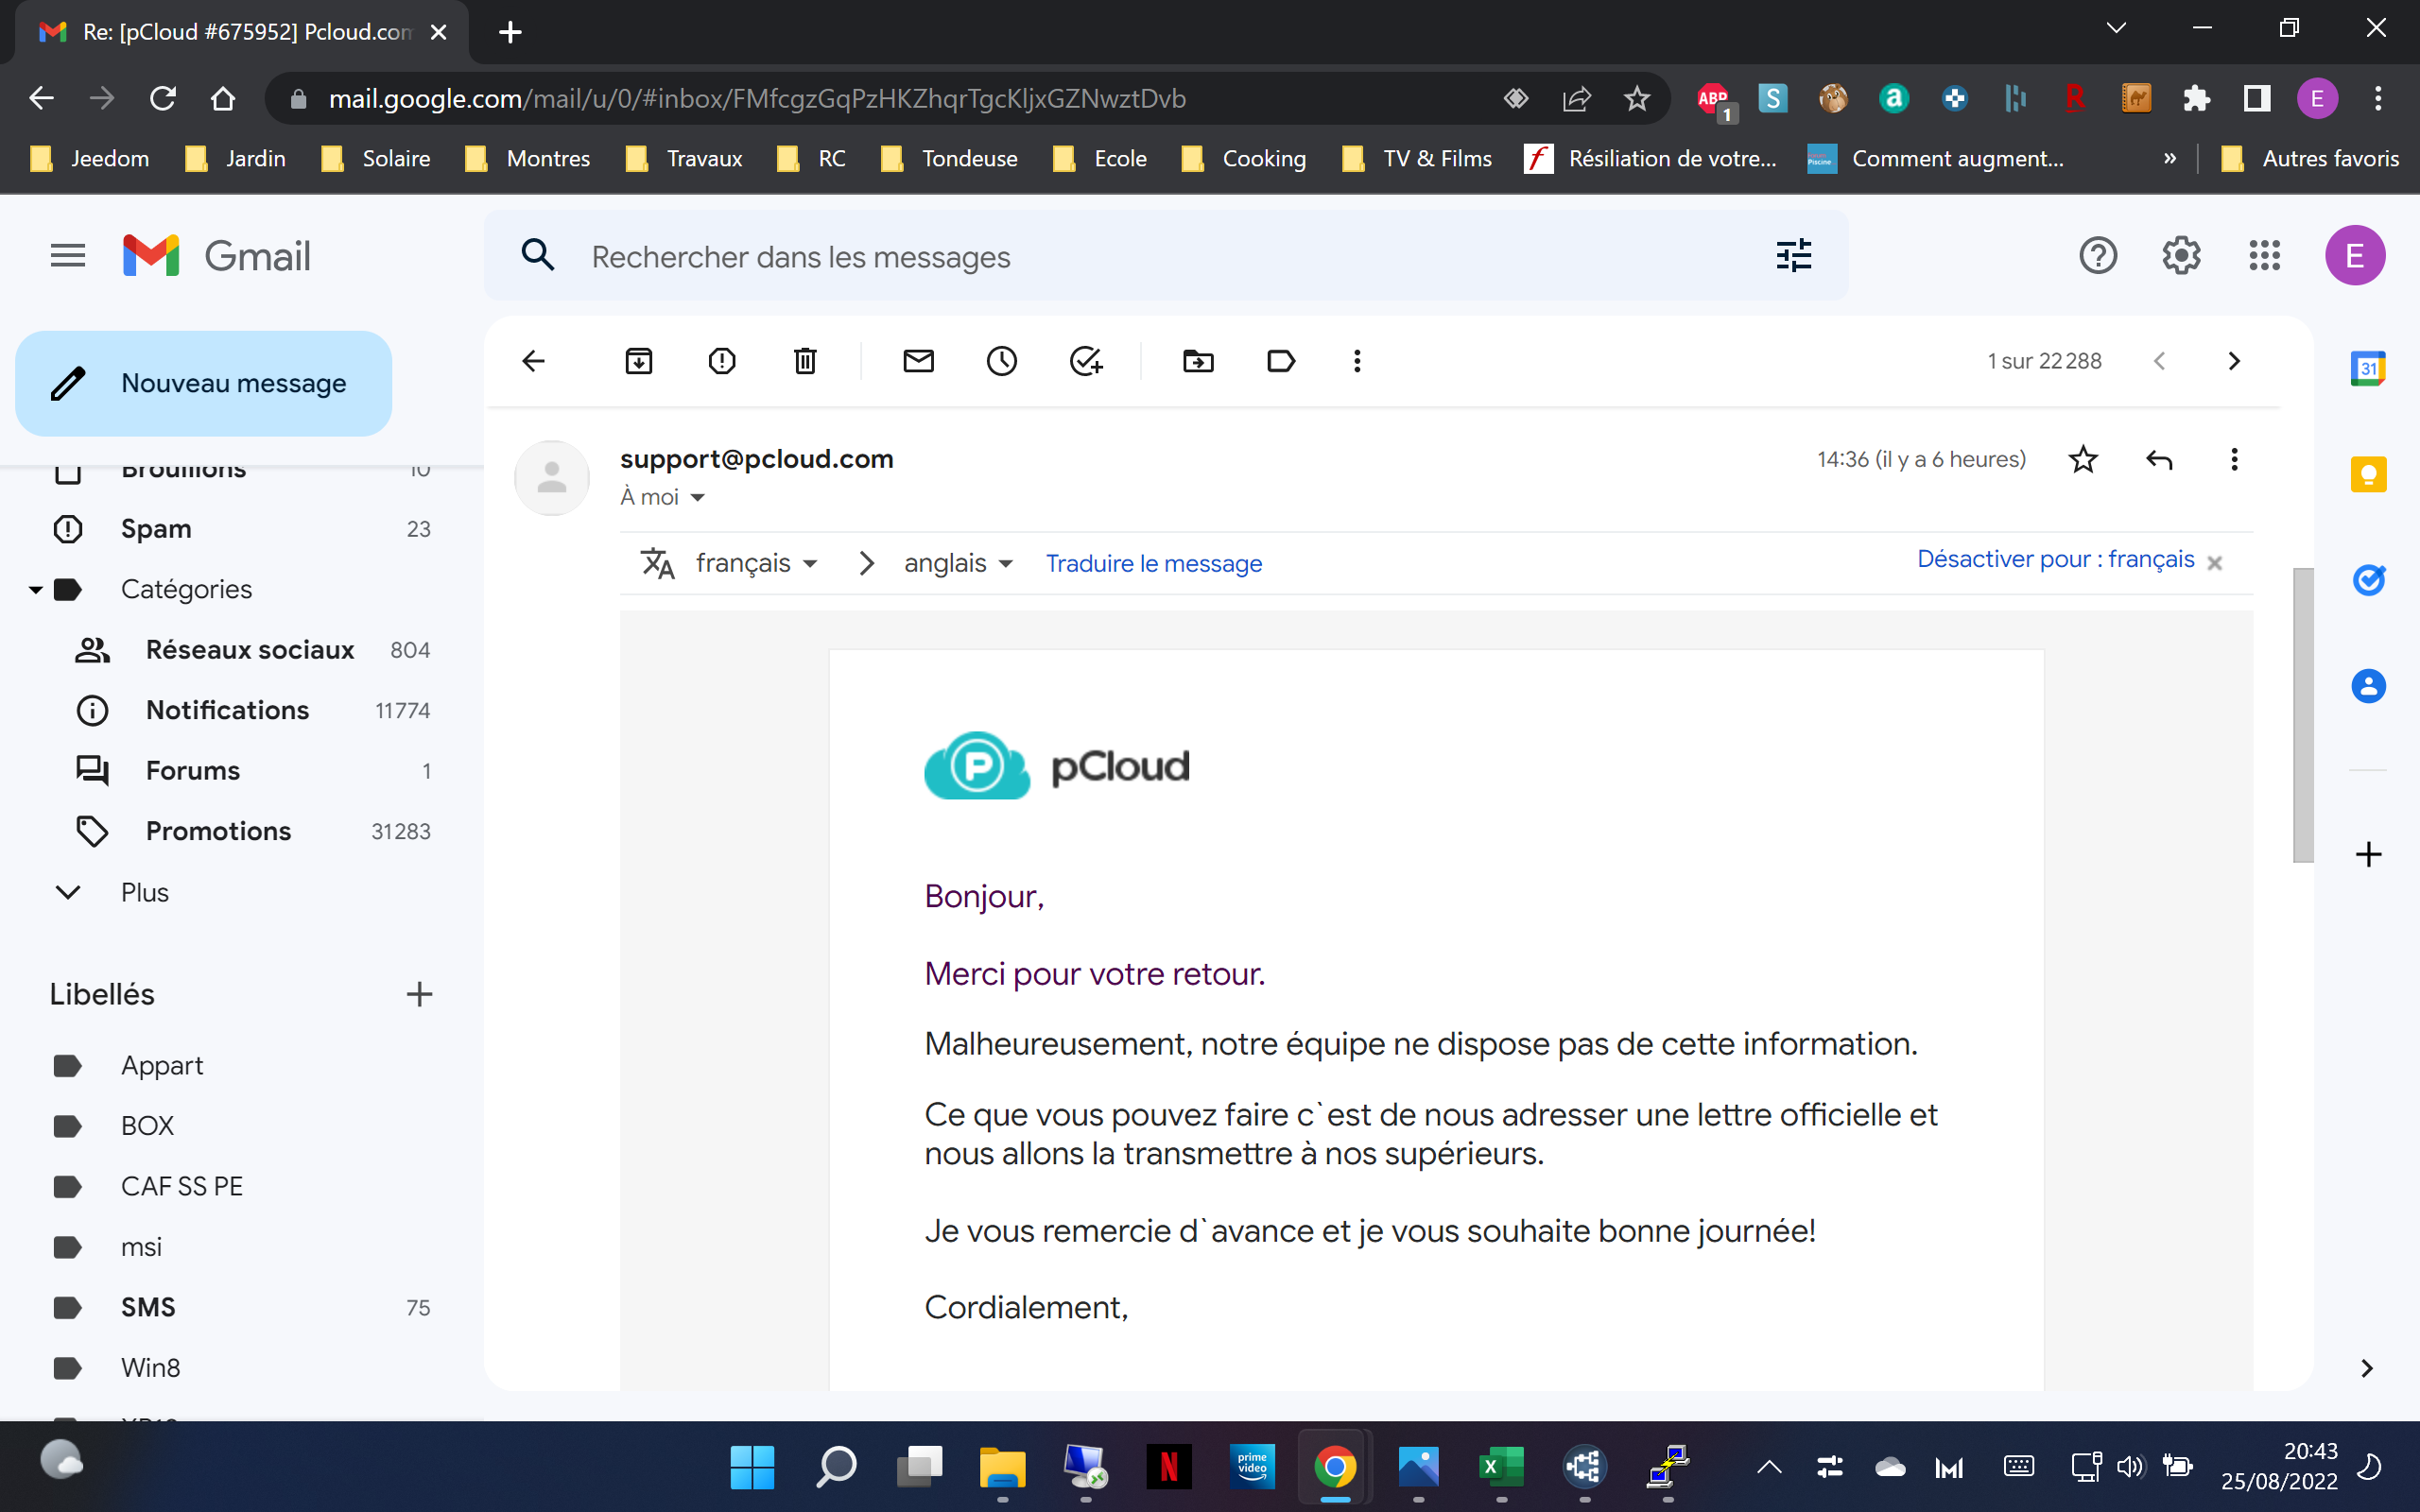The height and width of the screenshot is (1512, 2420).
Task: Click Traduire le message link
Action: tap(1153, 563)
